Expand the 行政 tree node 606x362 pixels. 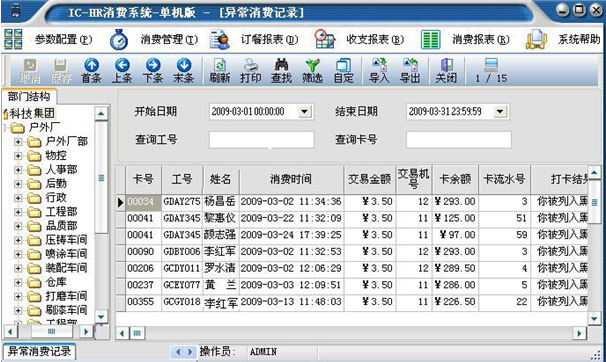click(18, 198)
